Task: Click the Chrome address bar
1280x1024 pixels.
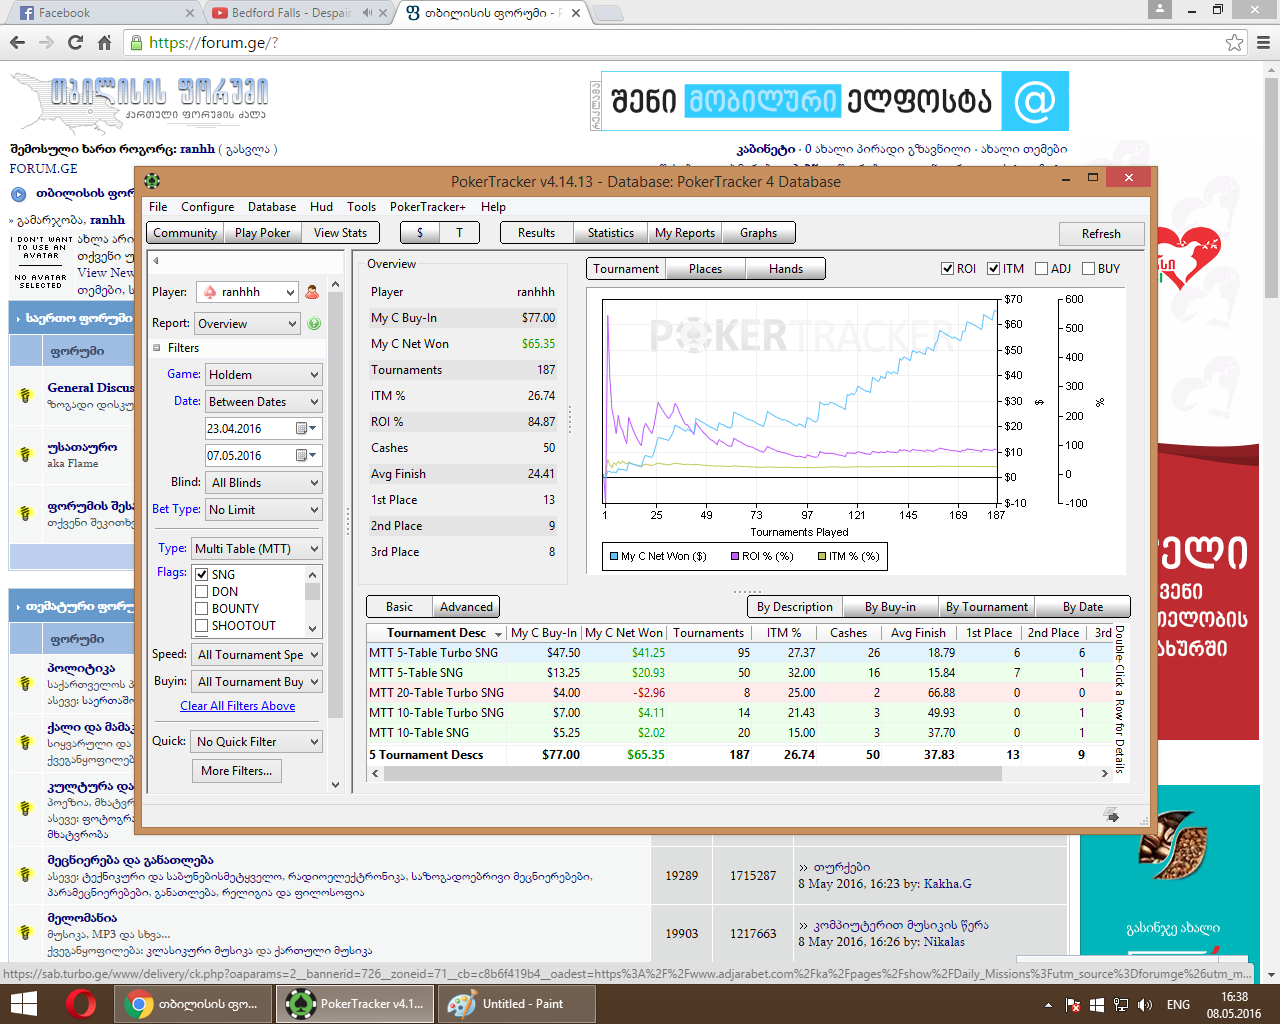Action: [x=684, y=42]
